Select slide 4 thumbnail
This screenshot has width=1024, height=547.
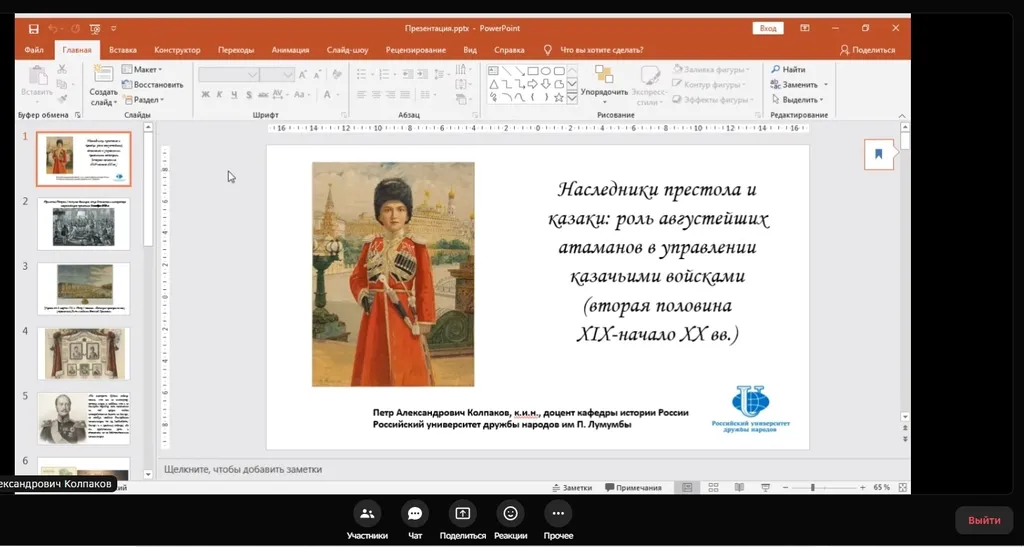84,354
